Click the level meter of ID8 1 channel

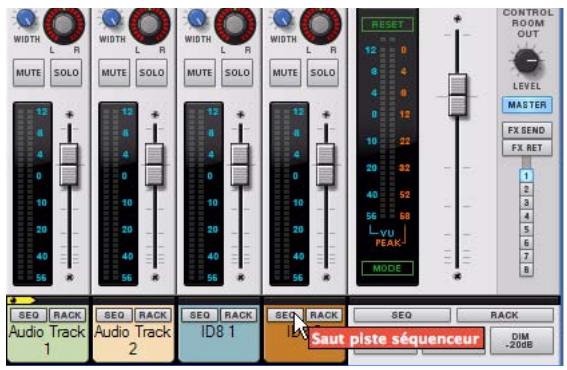point(204,194)
